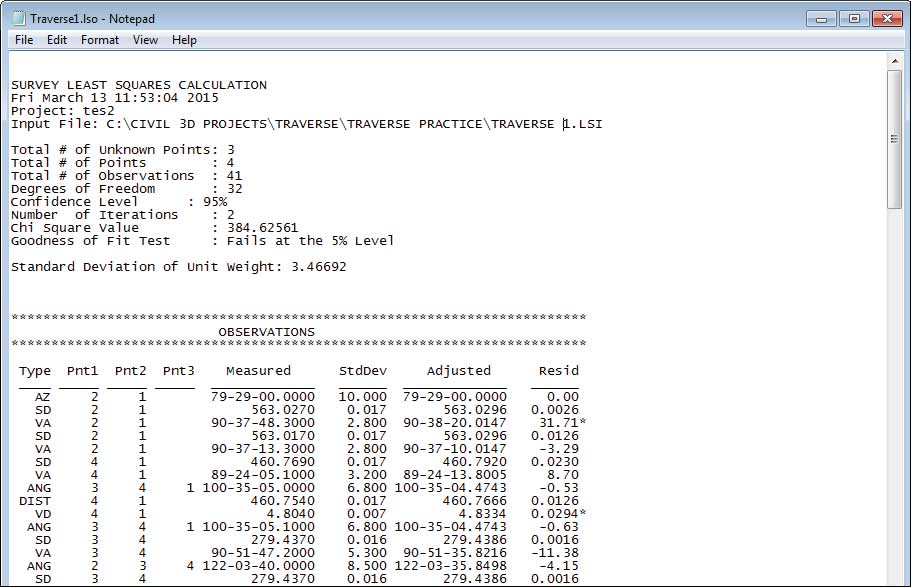Click the adjusted value 90-51-35.8216
911x587 pixels.
pyautogui.click(x=455, y=553)
